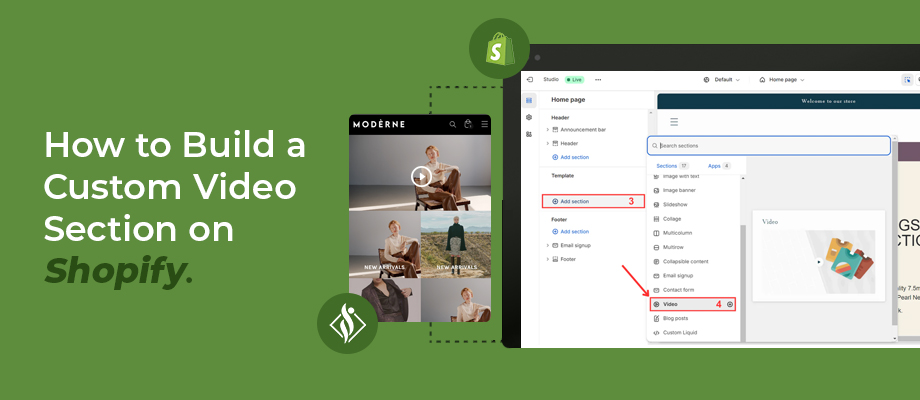This screenshot has width=920, height=400.
Task: Click section list scrollbar up arrow
Action: [743, 178]
